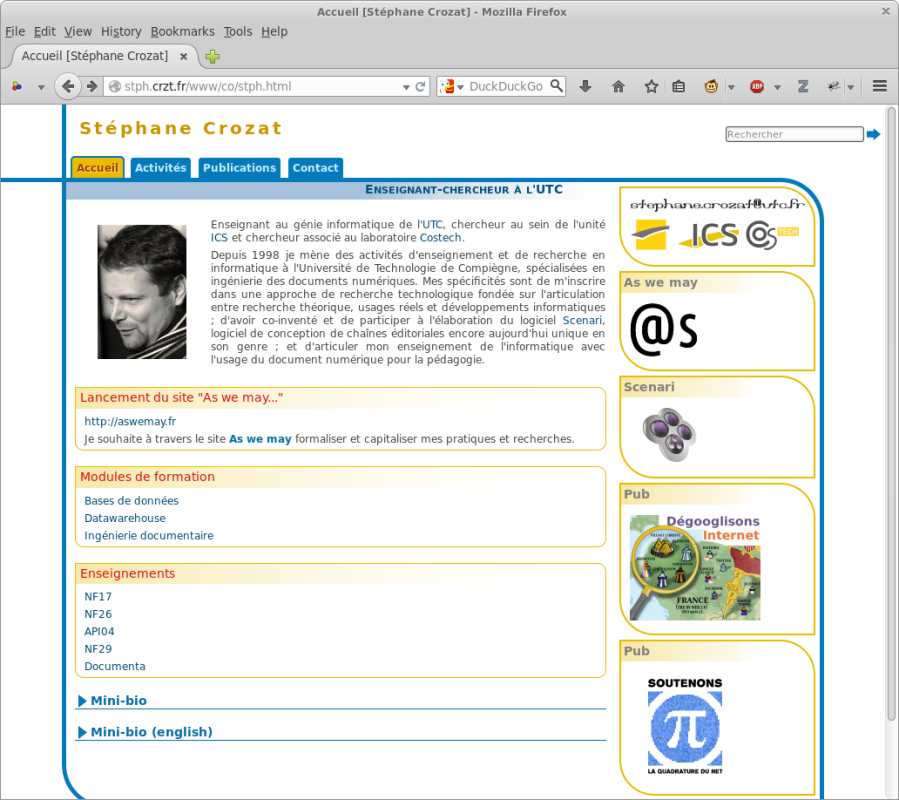The height and width of the screenshot is (800, 899).
Task: Click the Greasemonkey monkey icon
Action: coord(711,87)
